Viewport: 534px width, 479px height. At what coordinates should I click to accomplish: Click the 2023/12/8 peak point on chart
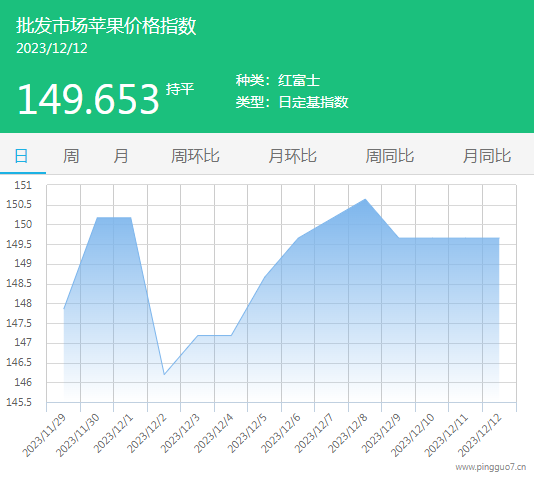click(365, 199)
